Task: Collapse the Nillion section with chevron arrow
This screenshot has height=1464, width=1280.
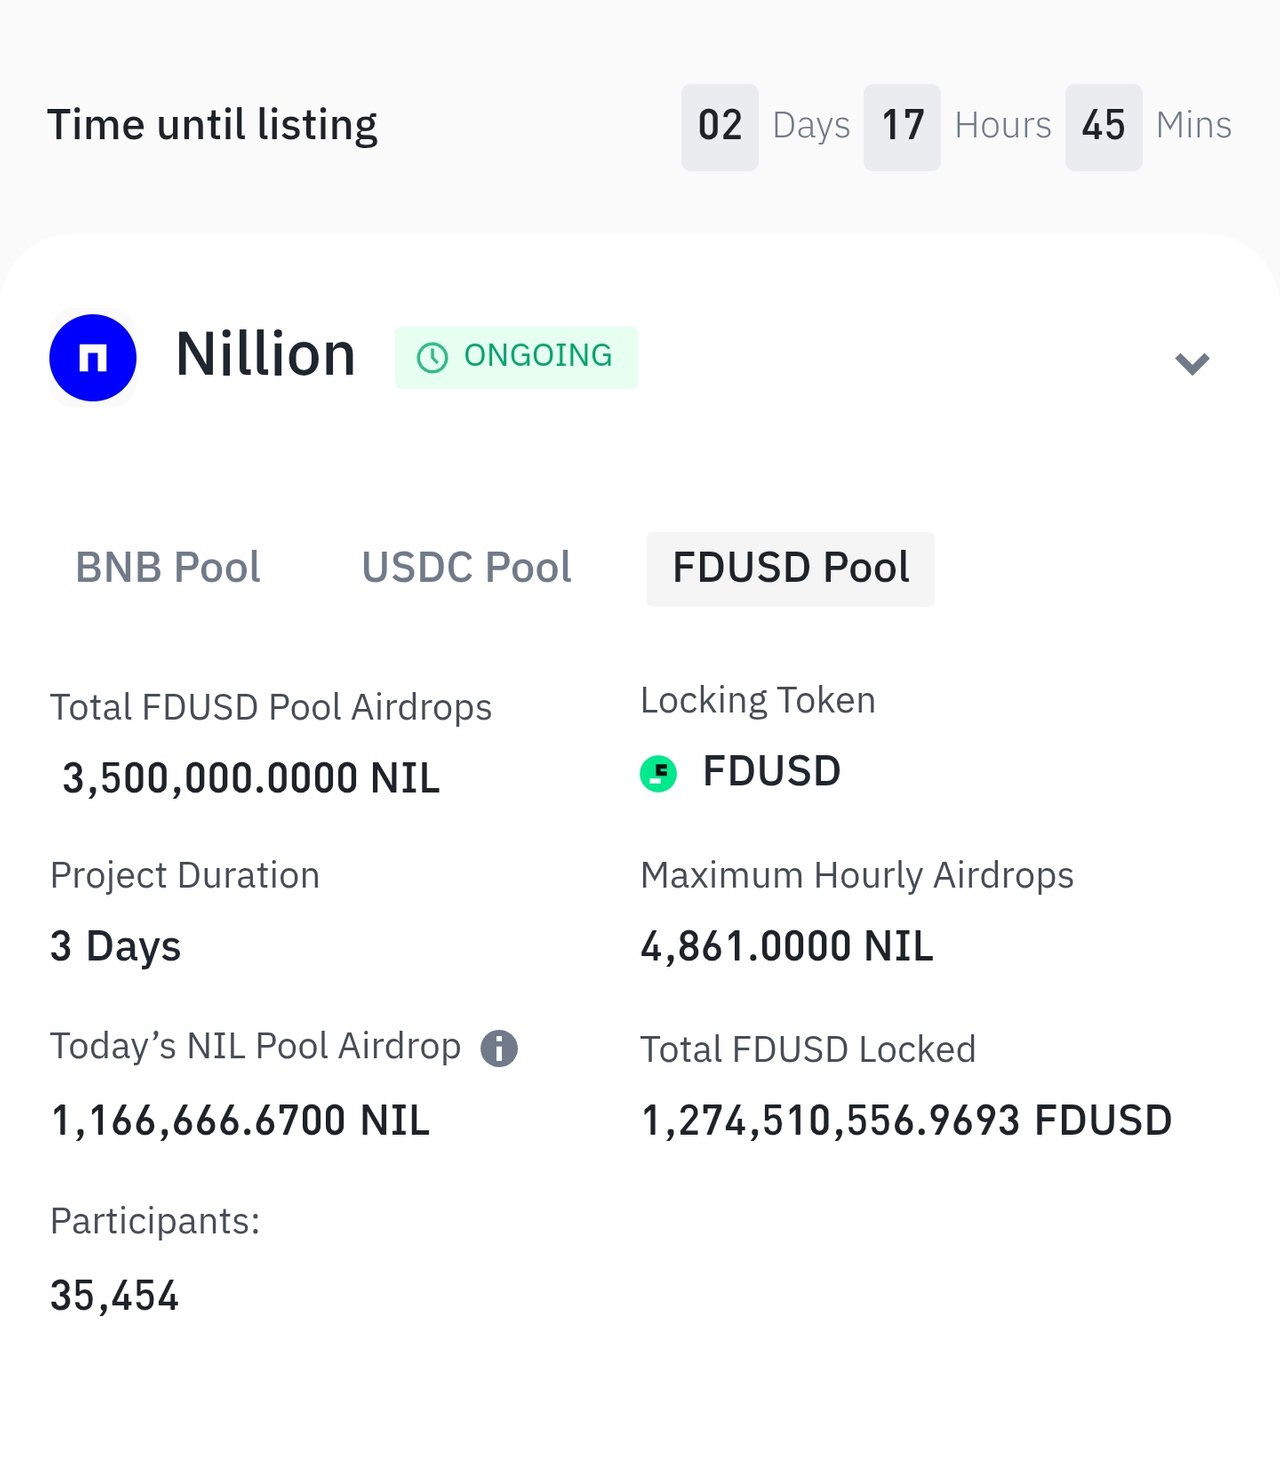Action: click(x=1192, y=363)
